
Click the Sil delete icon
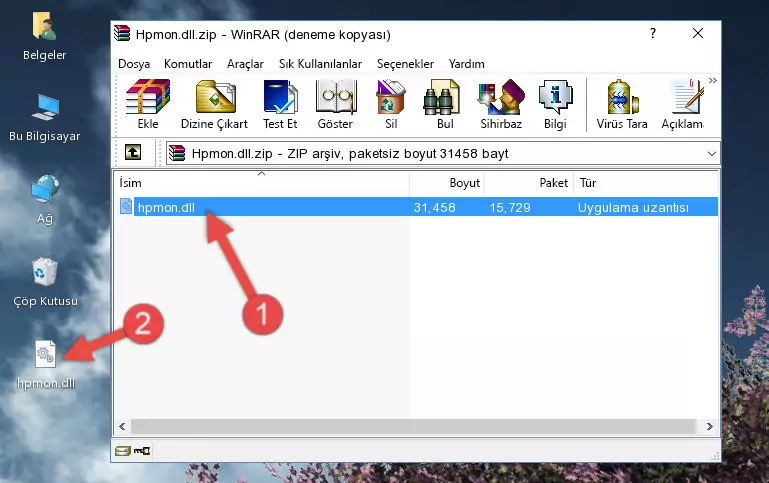pyautogui.click(x=391, y=104)
